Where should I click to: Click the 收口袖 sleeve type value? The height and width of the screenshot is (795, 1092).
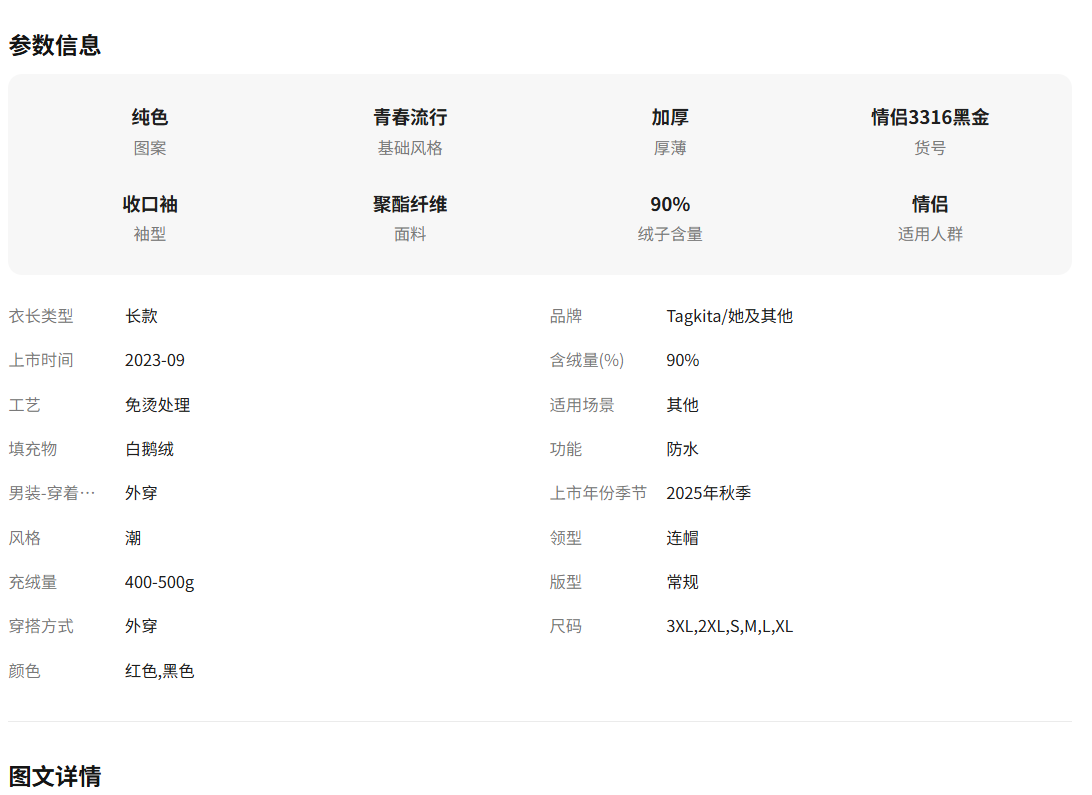pyautogui.click(x=150, y=204)
